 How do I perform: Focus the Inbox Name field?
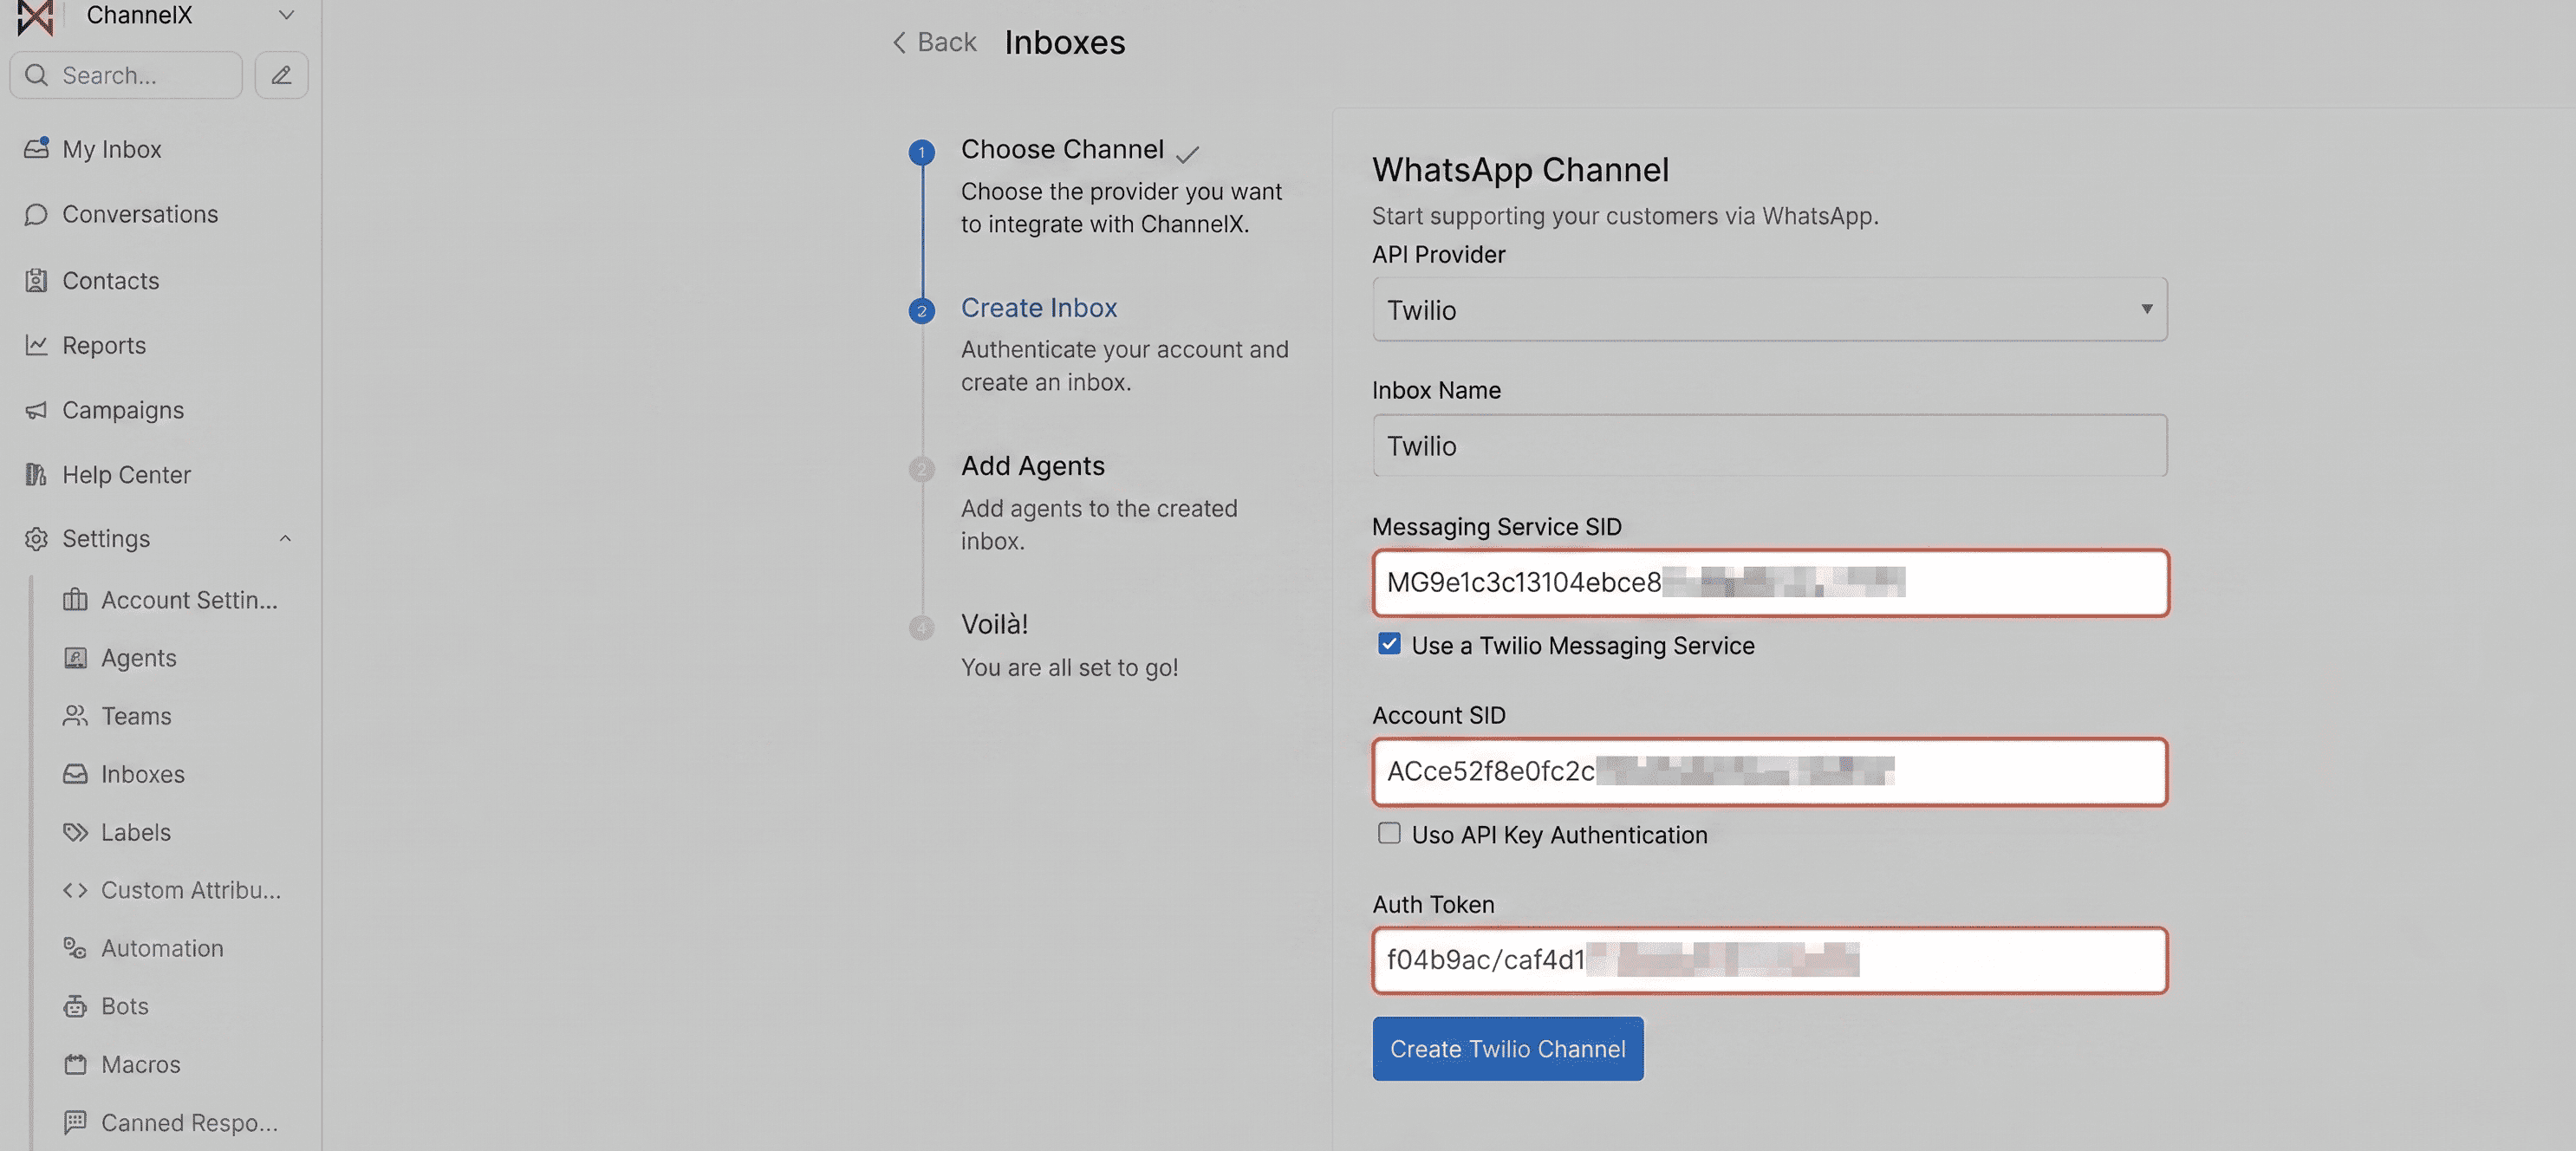[1769, 445]
